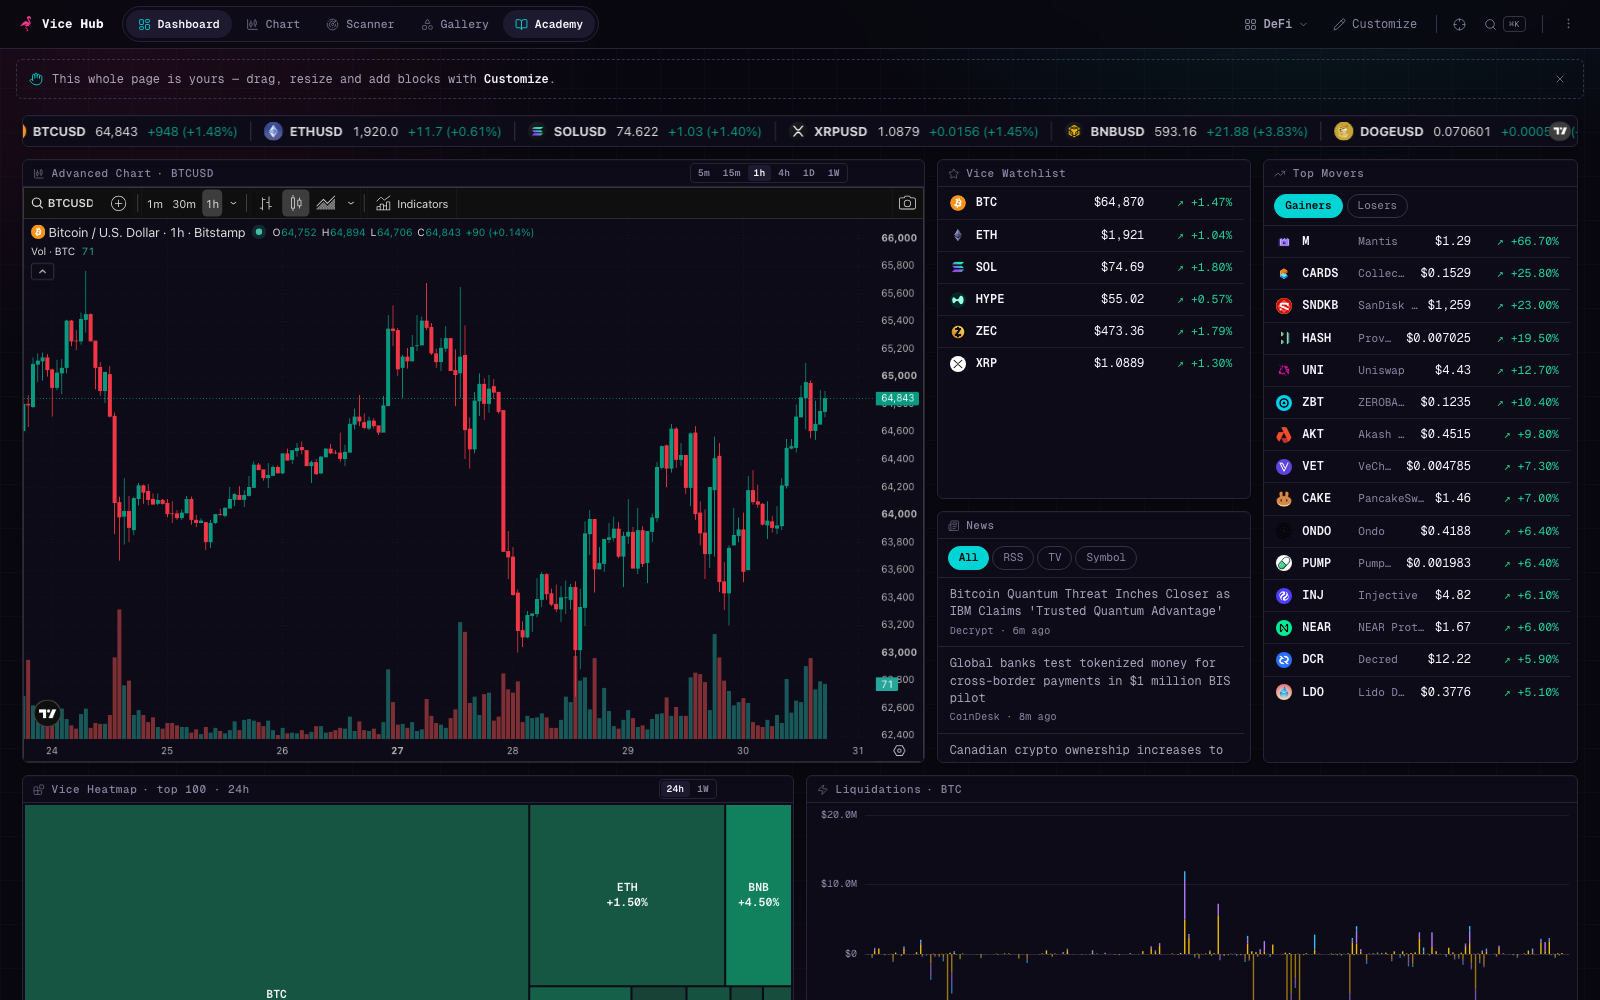The image size is (1600, 1000).
Task: Open the Gallery tab
Action: [x=455, y=24]
